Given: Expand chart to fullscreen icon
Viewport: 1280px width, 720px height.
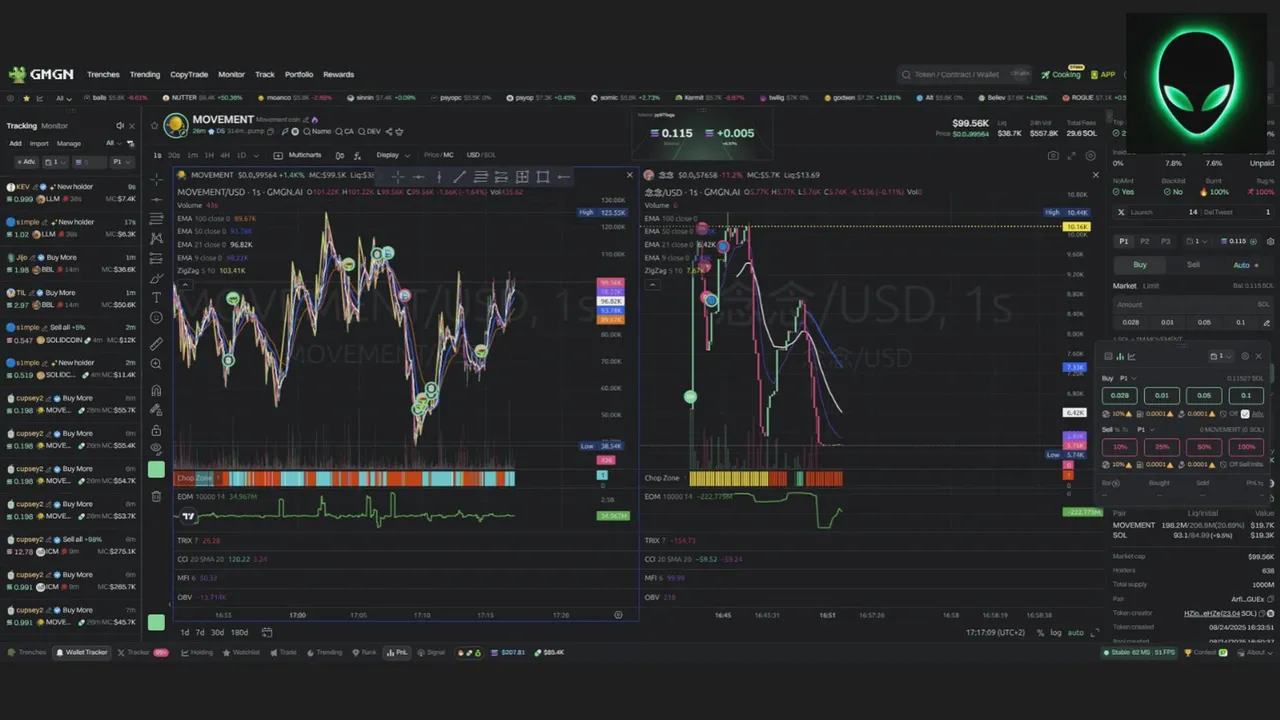Looking at the screenshot, I should (x=1072, y=156).
